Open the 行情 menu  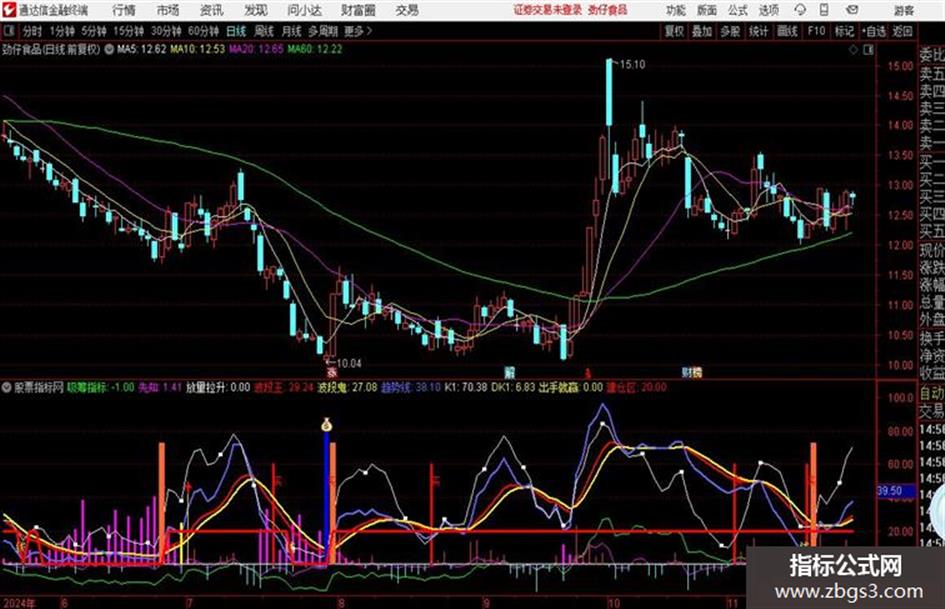pos(124,10)
